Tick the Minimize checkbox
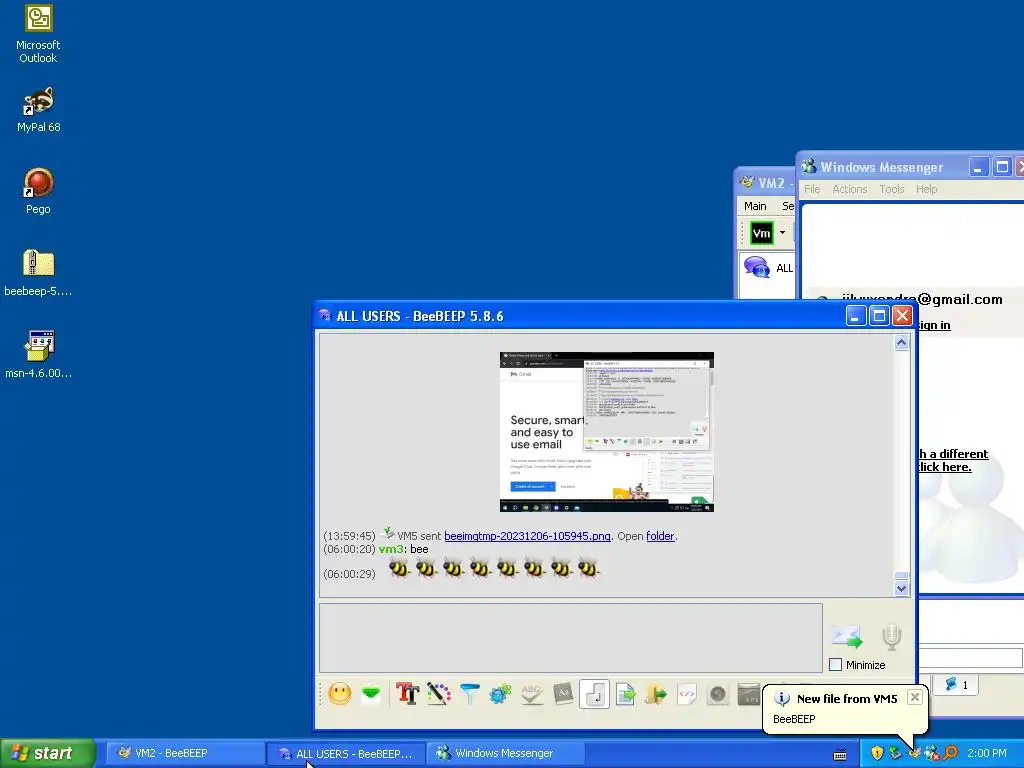The image size is (1024, 768). click(x=835, y=665)
